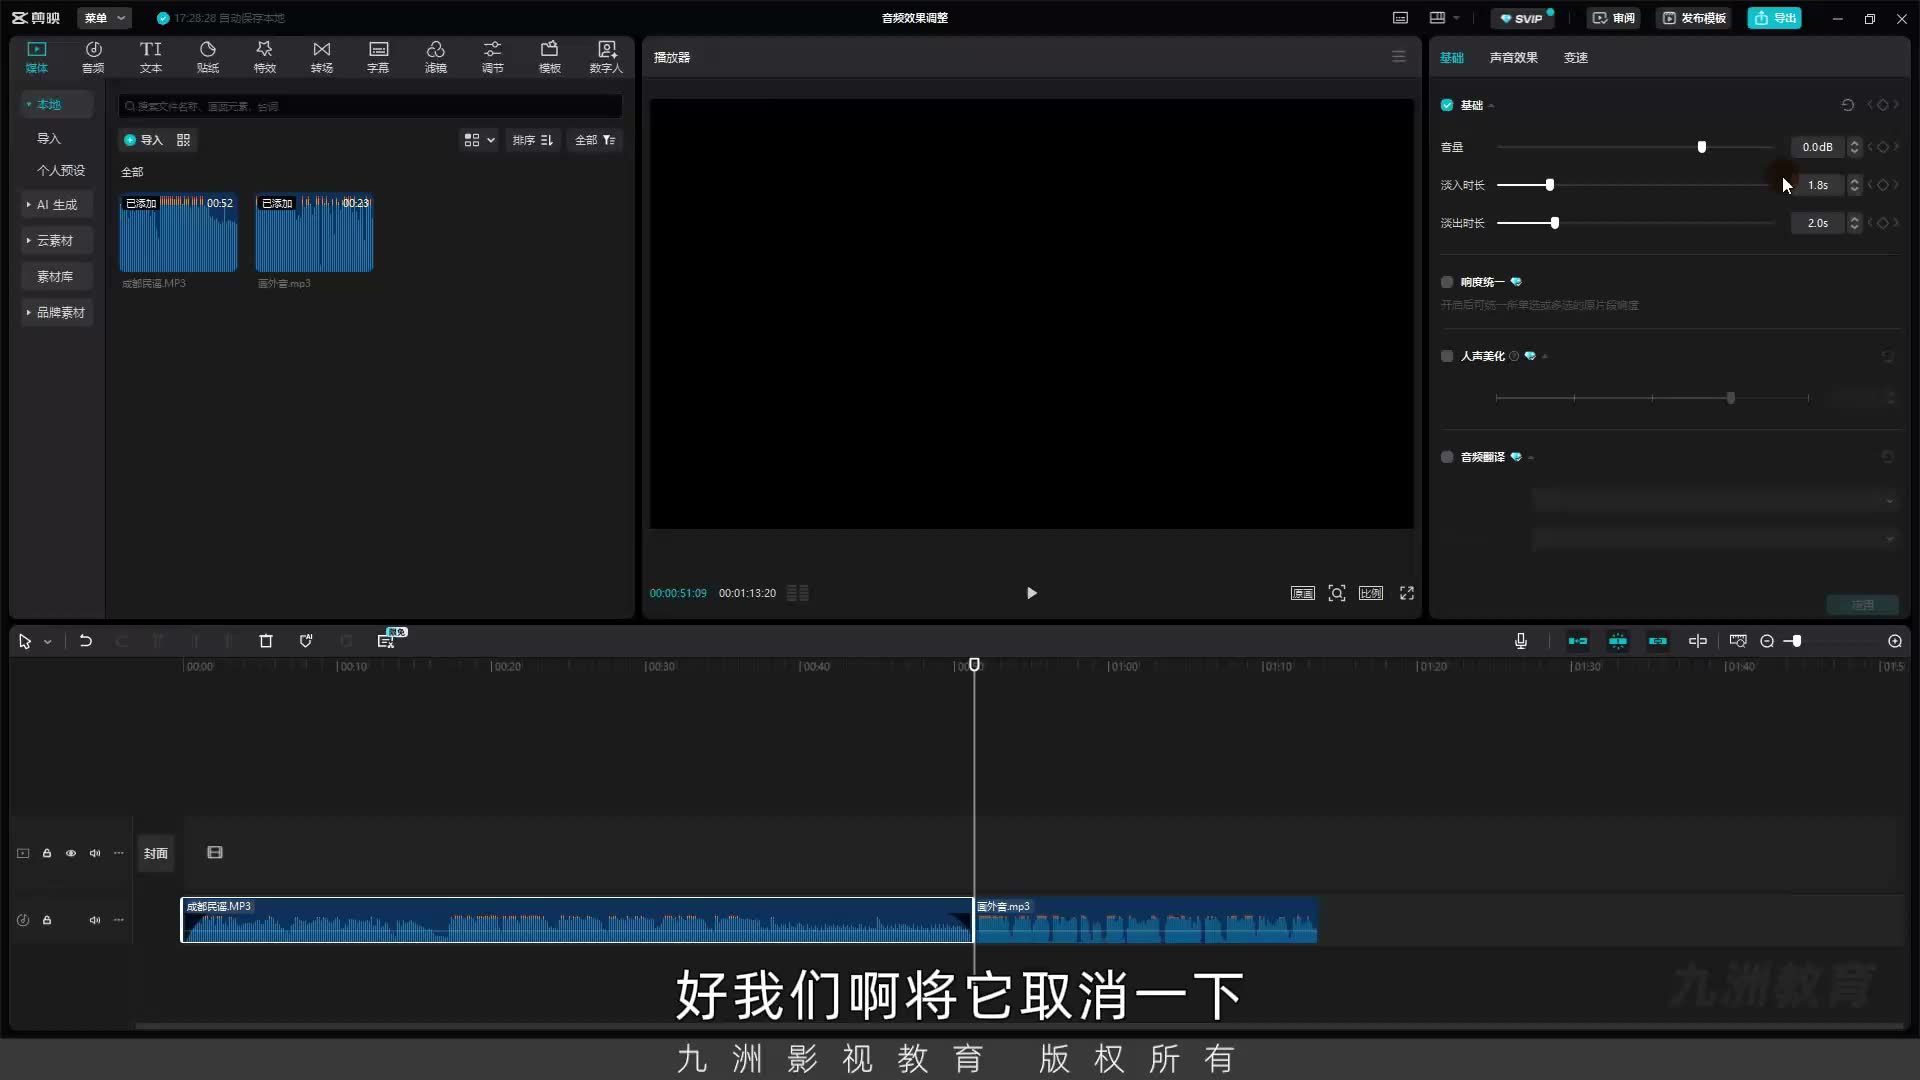Open the 贴纸 (Stickers) panel
Screen dimensions: 1920x1080
pos(208,57)
